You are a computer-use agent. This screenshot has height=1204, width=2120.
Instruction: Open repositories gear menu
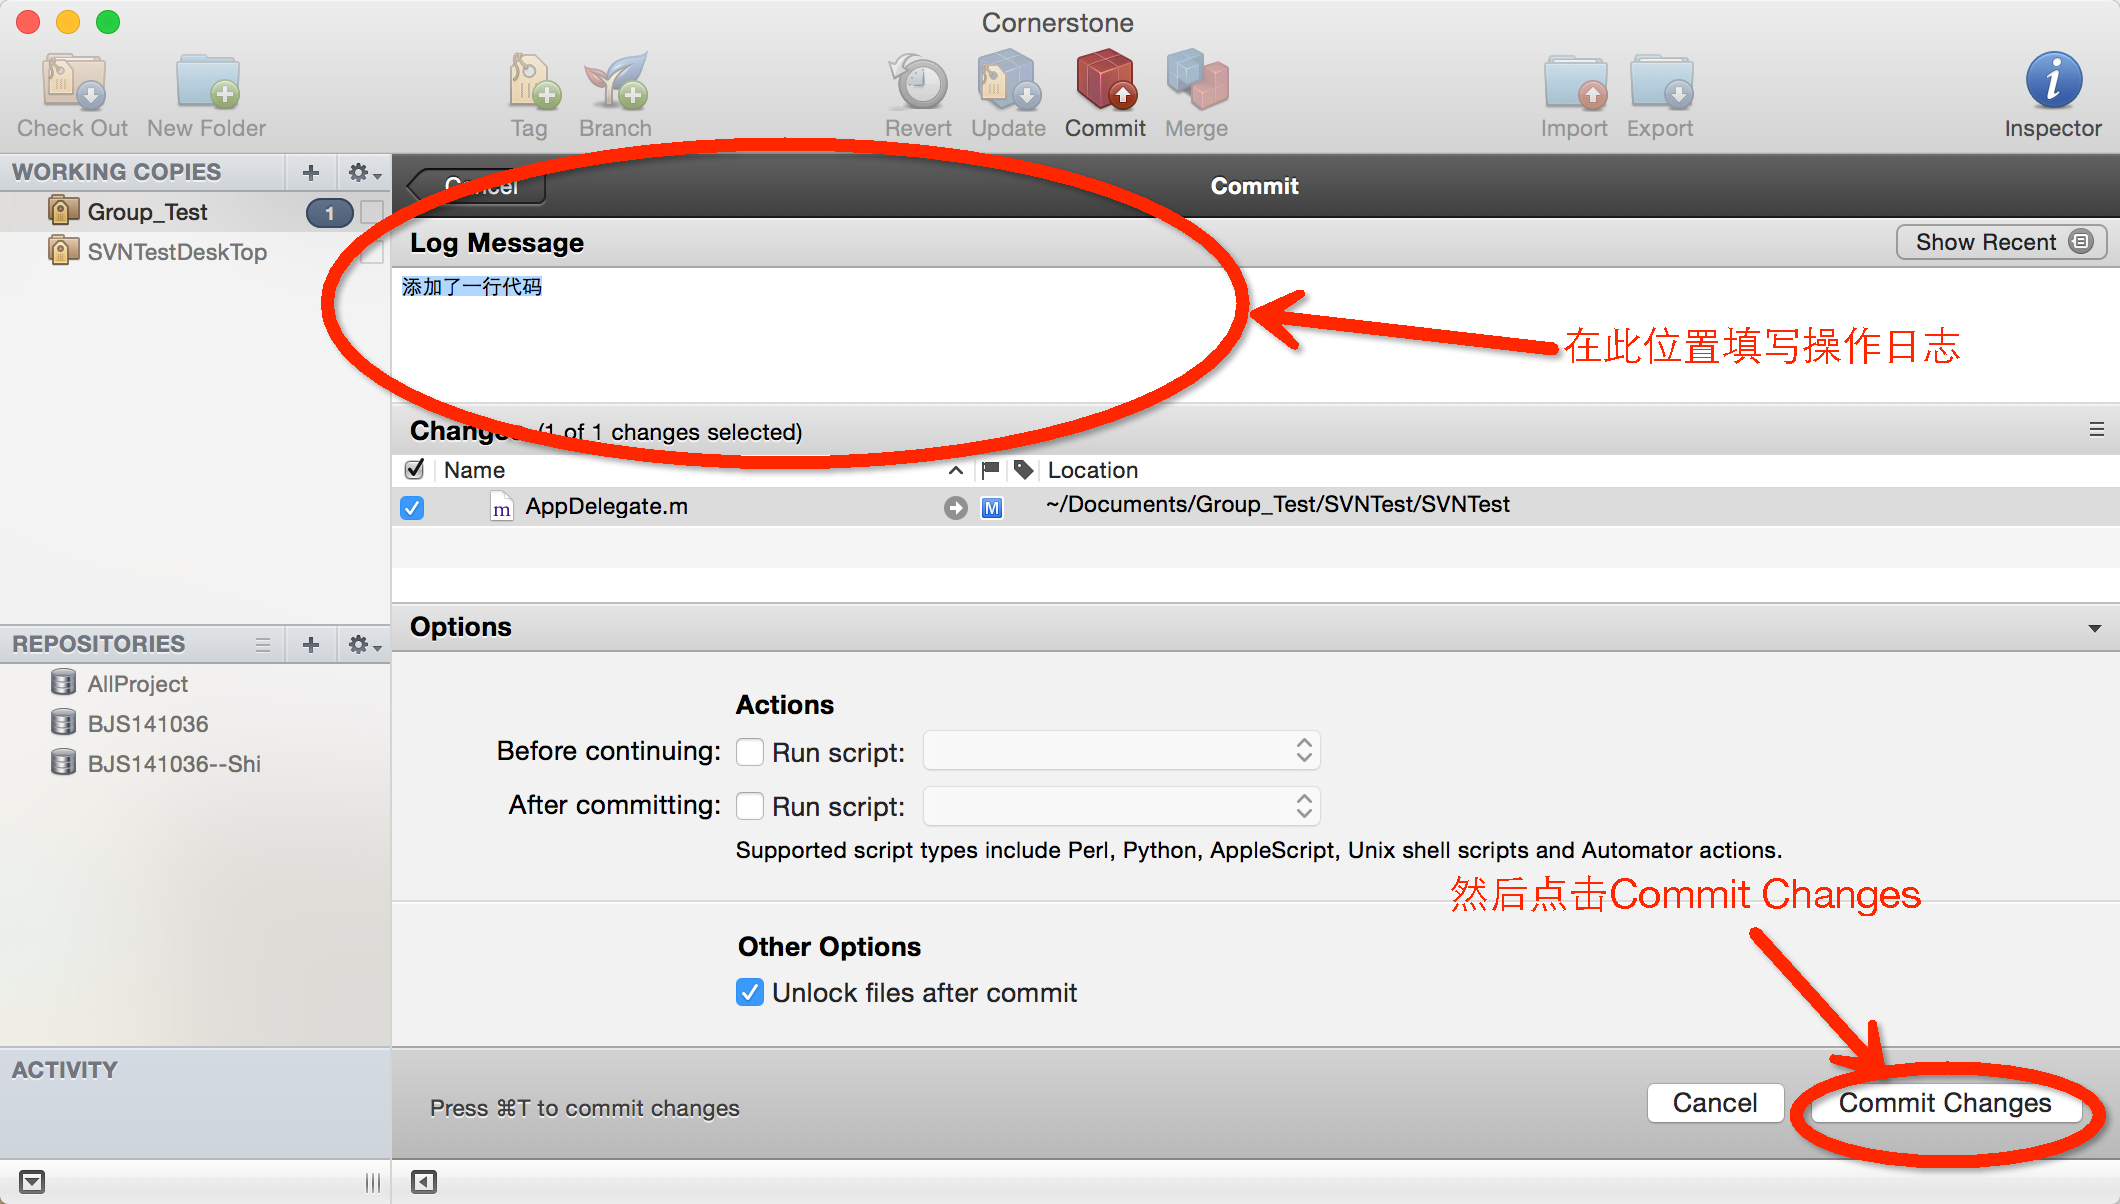(x=364, y=644)
